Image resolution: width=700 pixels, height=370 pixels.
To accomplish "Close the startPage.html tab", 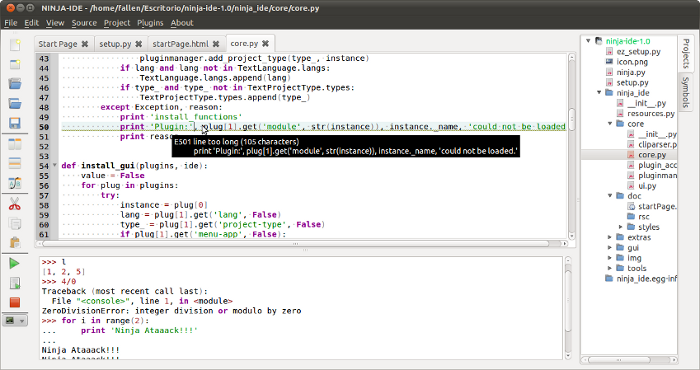I will (x=216, y=44).
